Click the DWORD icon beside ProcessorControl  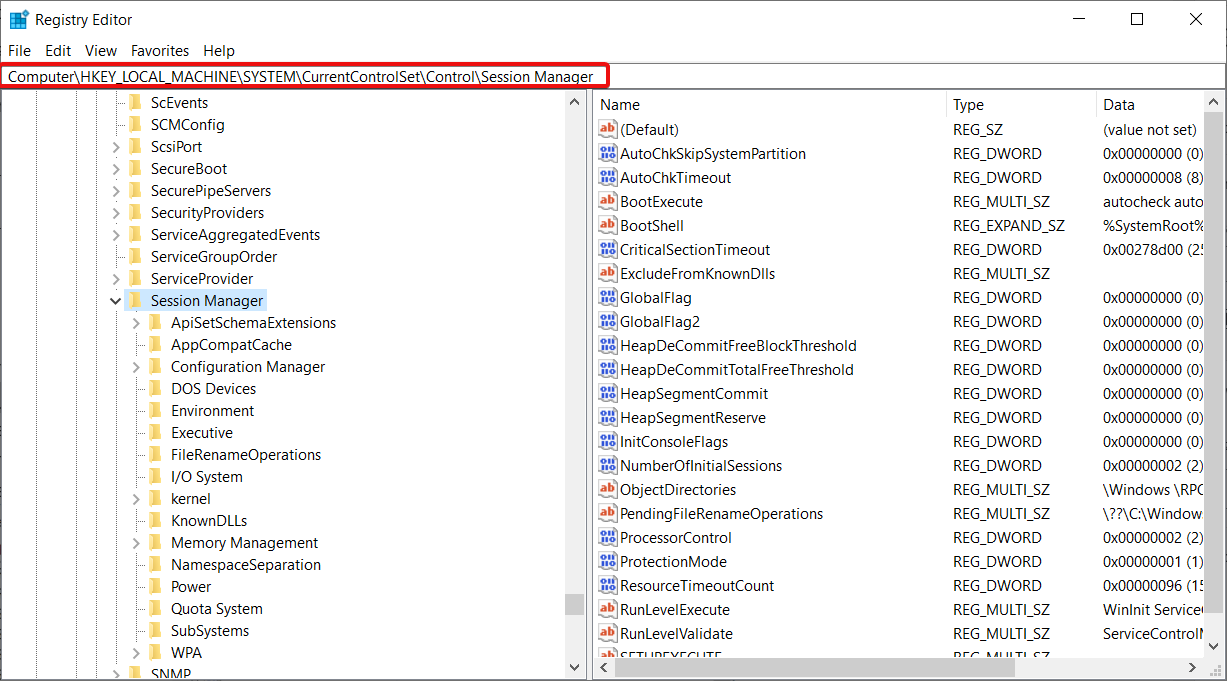pos(607,537)
